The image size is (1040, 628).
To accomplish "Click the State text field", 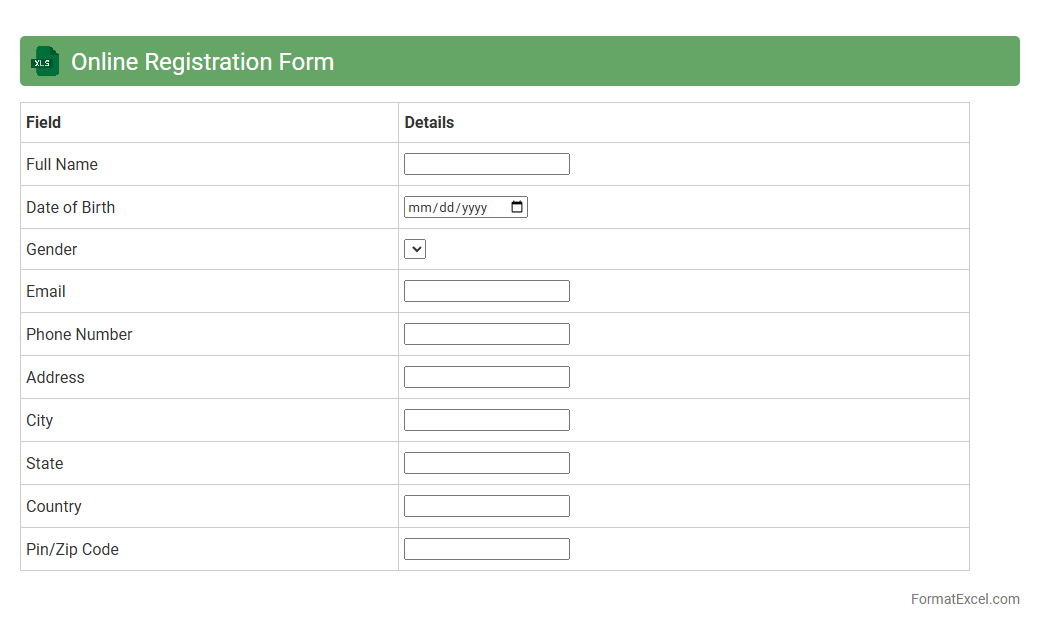I will point(487,463).
